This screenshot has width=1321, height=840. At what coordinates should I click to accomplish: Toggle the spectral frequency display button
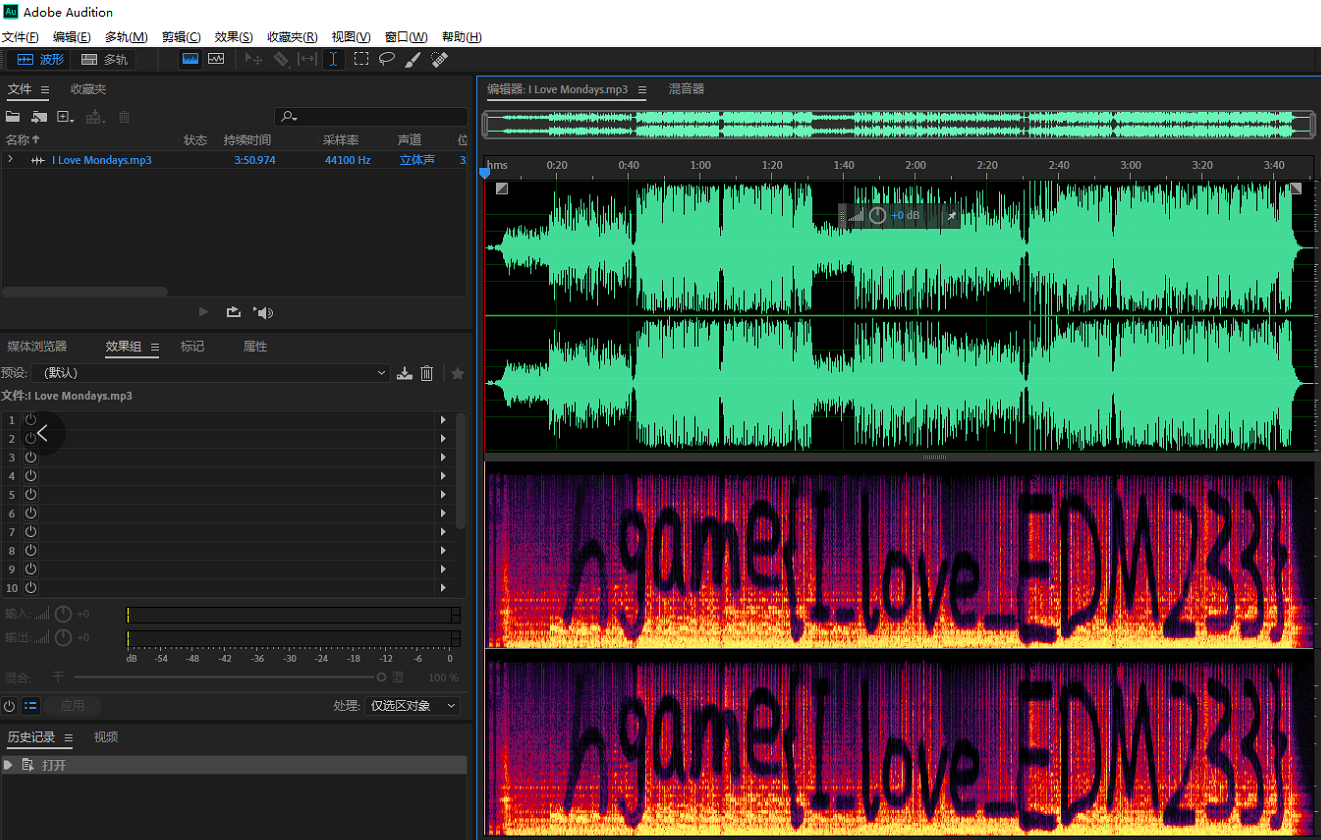(x=190, y=59)
